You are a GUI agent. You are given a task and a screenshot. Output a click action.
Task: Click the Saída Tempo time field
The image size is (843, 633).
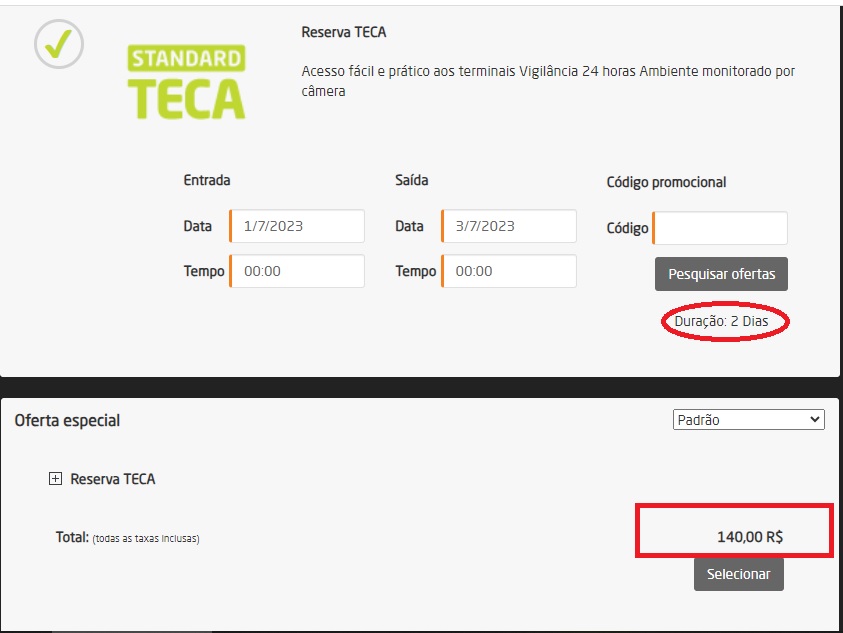tap(509, 271)
